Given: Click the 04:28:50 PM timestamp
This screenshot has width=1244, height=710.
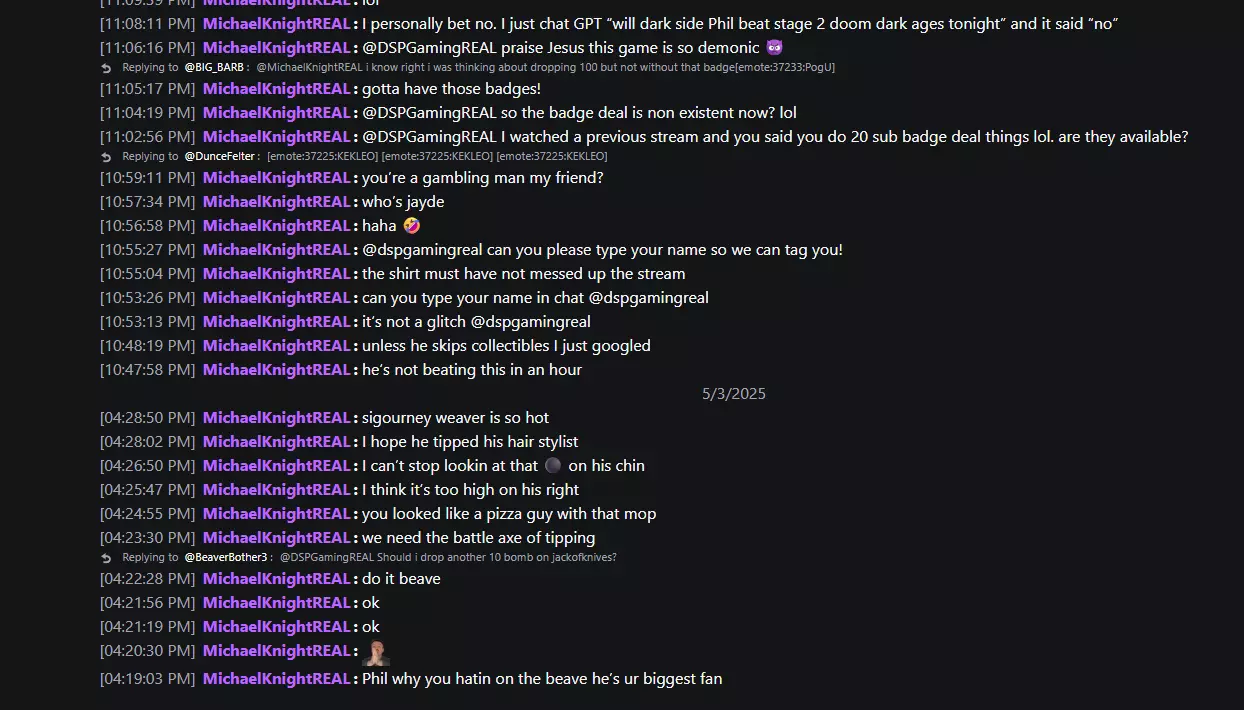Looking at the screenshot, I should tap(147, 418).
